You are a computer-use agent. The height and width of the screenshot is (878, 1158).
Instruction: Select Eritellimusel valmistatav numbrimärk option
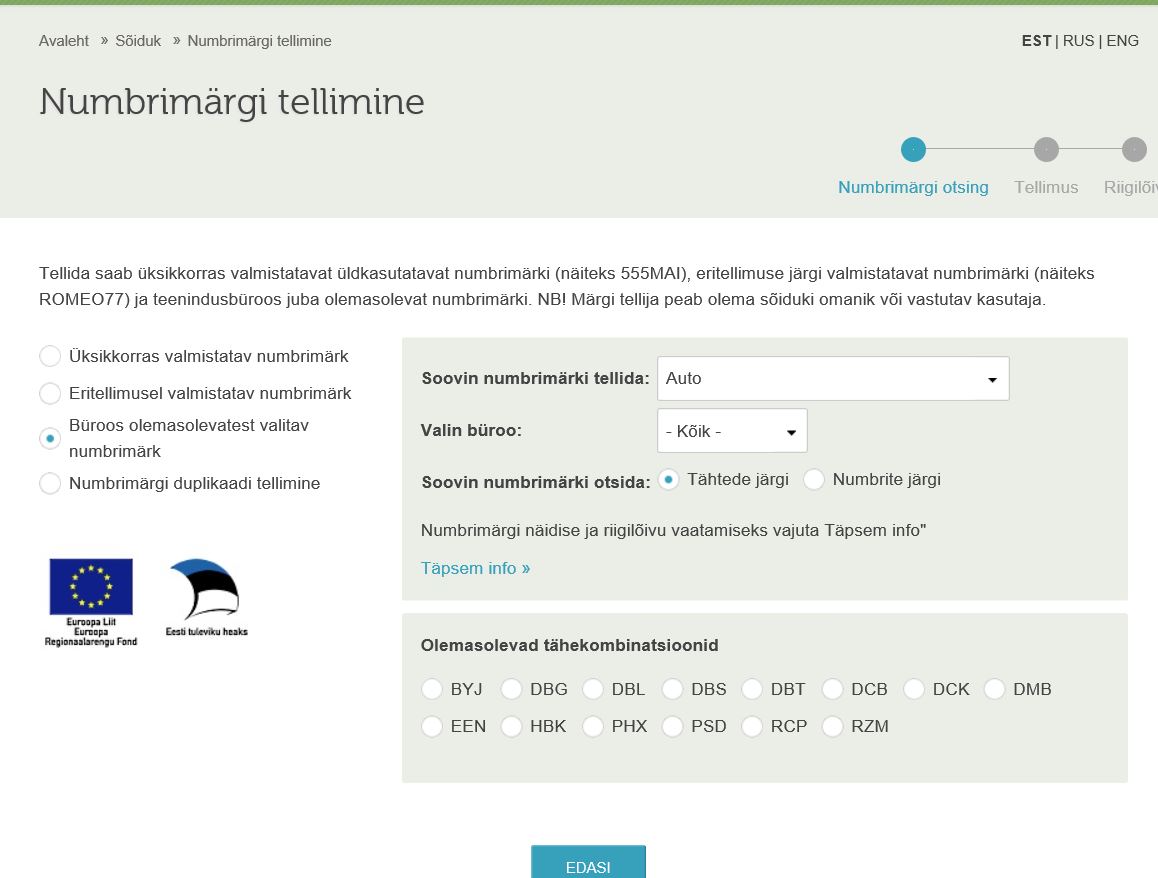50,393
